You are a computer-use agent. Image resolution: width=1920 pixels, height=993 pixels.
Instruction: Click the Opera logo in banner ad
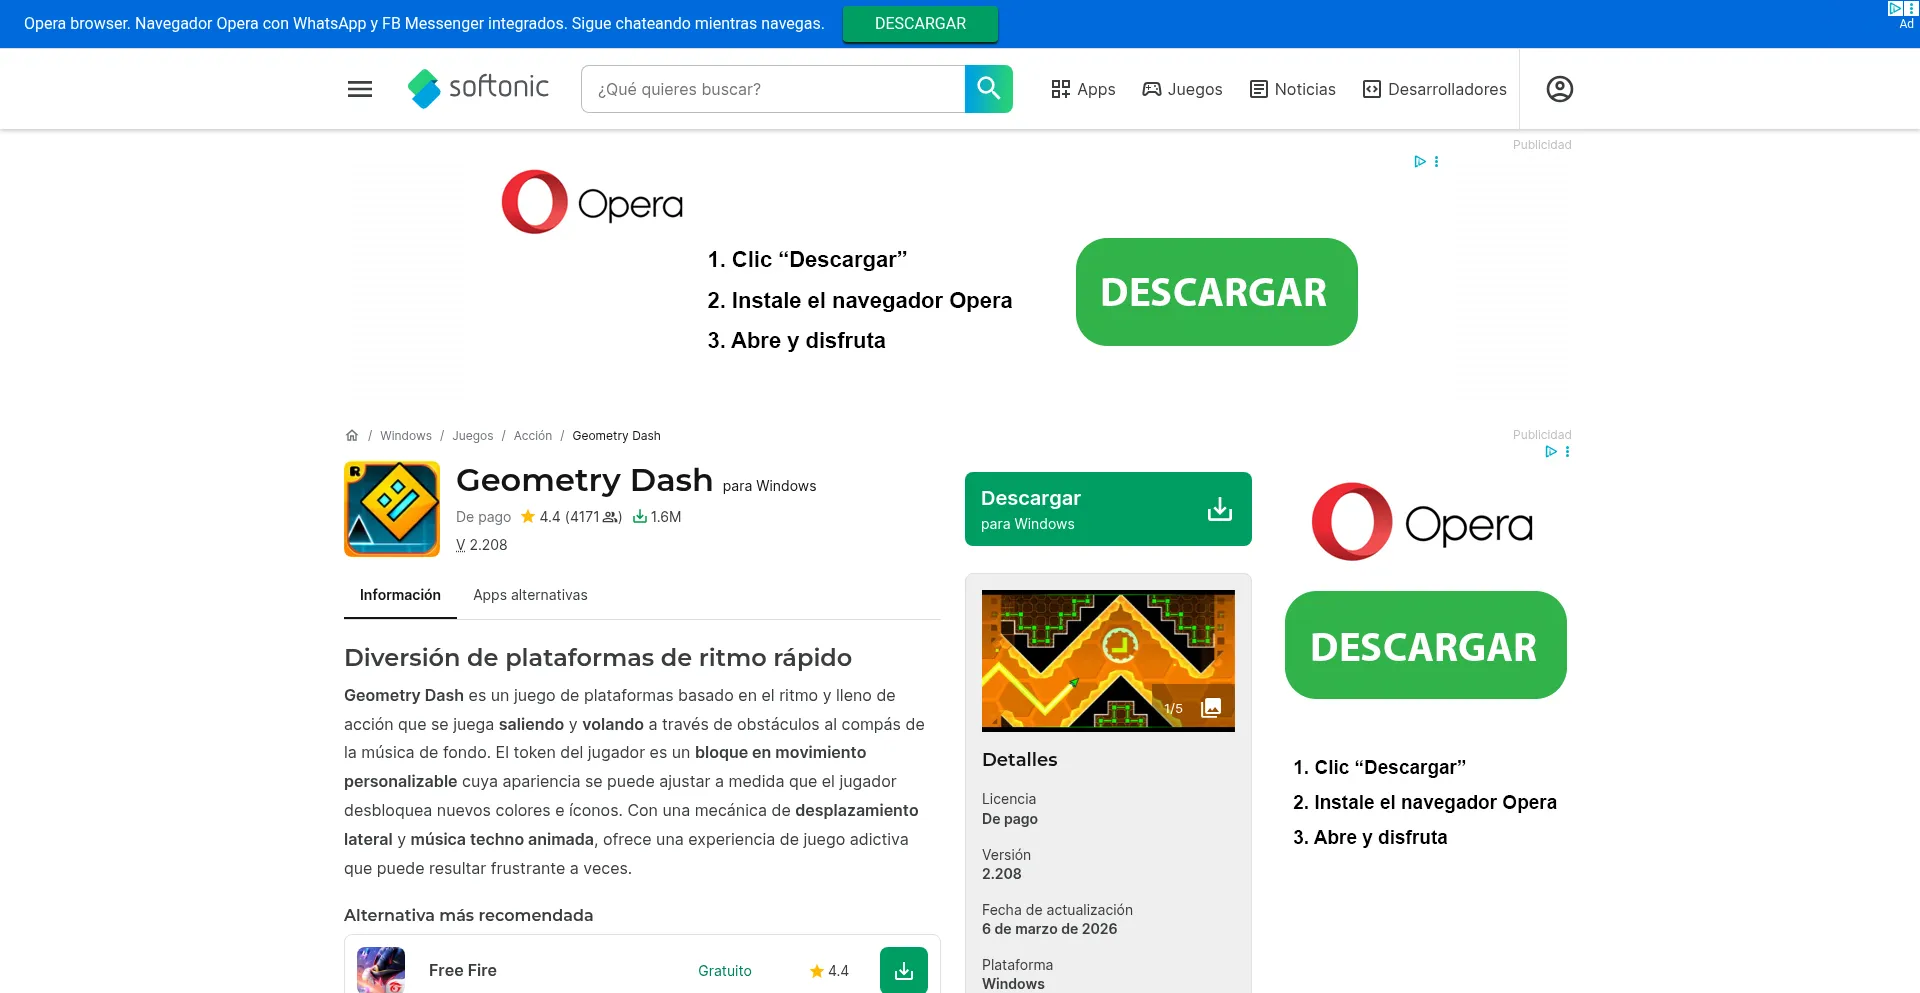[592, 202]
